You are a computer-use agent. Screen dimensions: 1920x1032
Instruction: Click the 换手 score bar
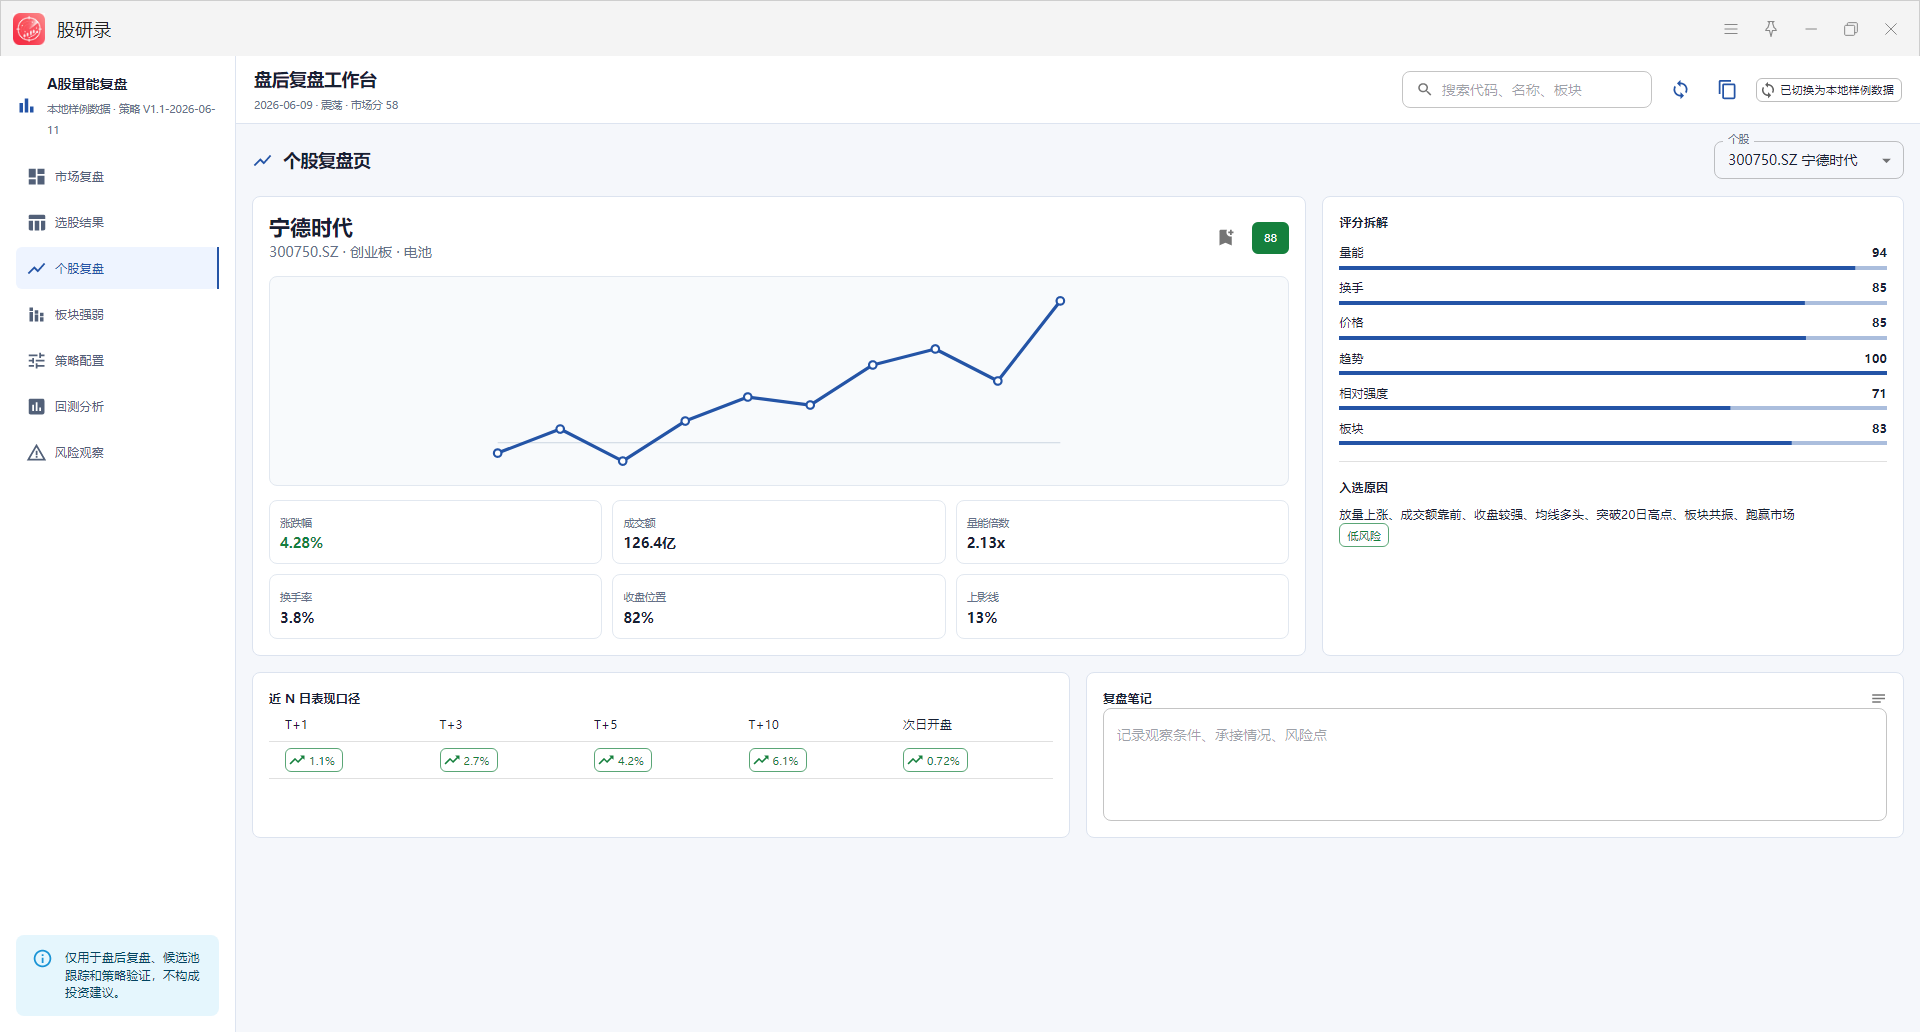(x=1613, y=303)
